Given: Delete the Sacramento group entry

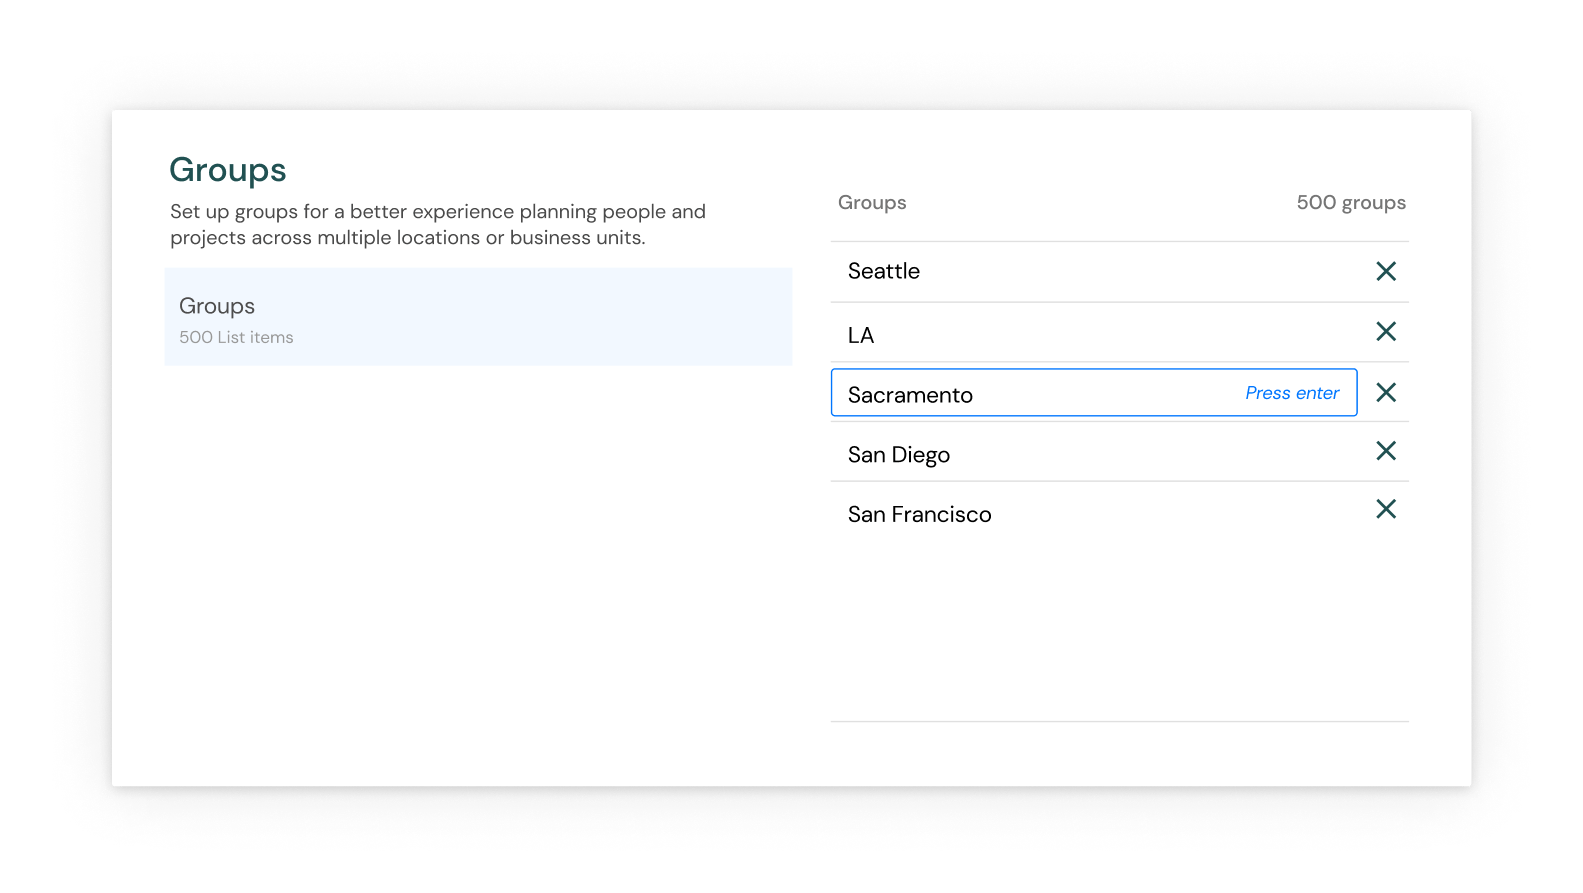Looking at the screenshot, I should (x=1385, y=392).
